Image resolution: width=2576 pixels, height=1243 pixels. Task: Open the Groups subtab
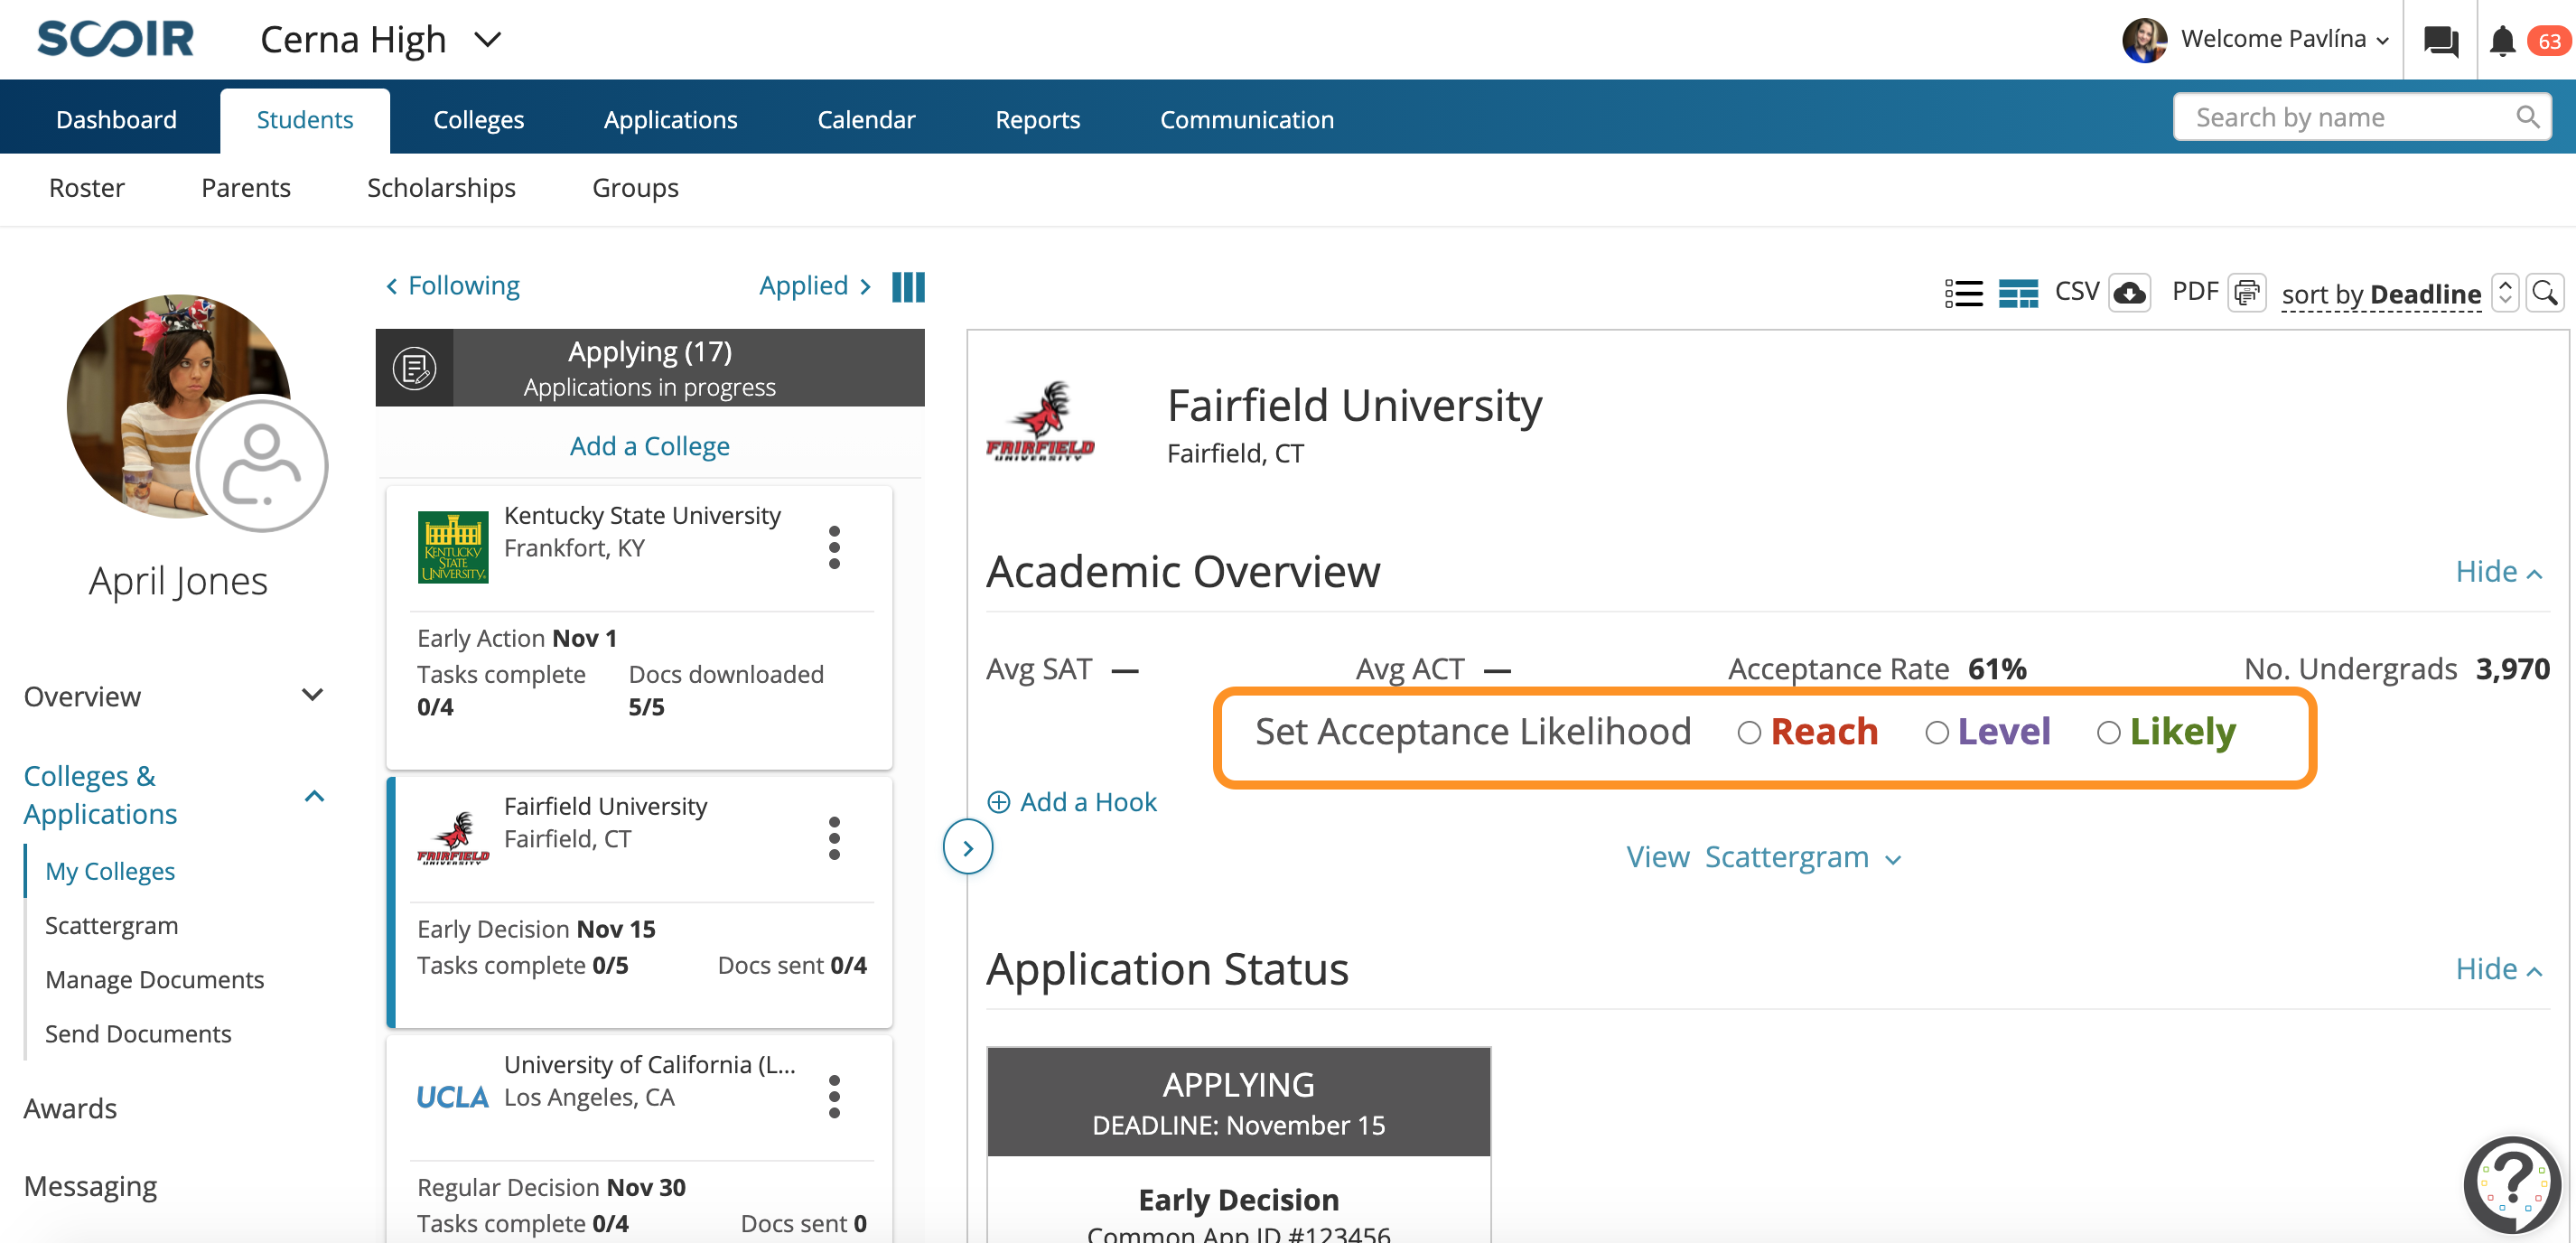(x=635, y=188)
